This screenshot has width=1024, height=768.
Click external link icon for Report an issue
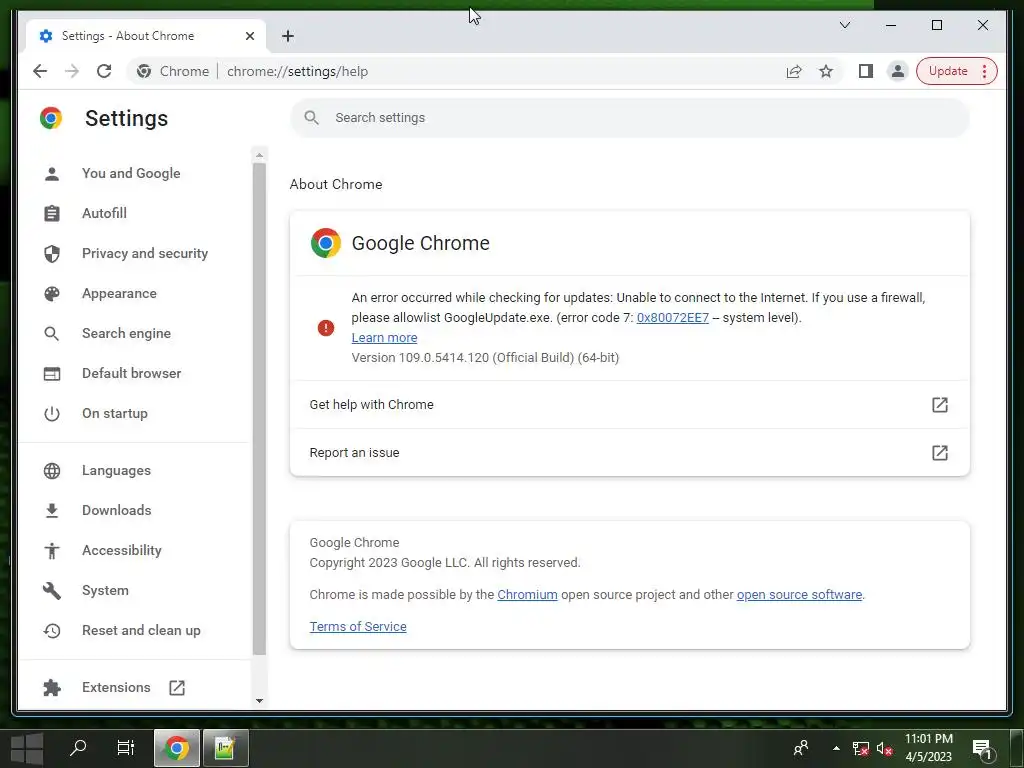[x=939, y=453]
